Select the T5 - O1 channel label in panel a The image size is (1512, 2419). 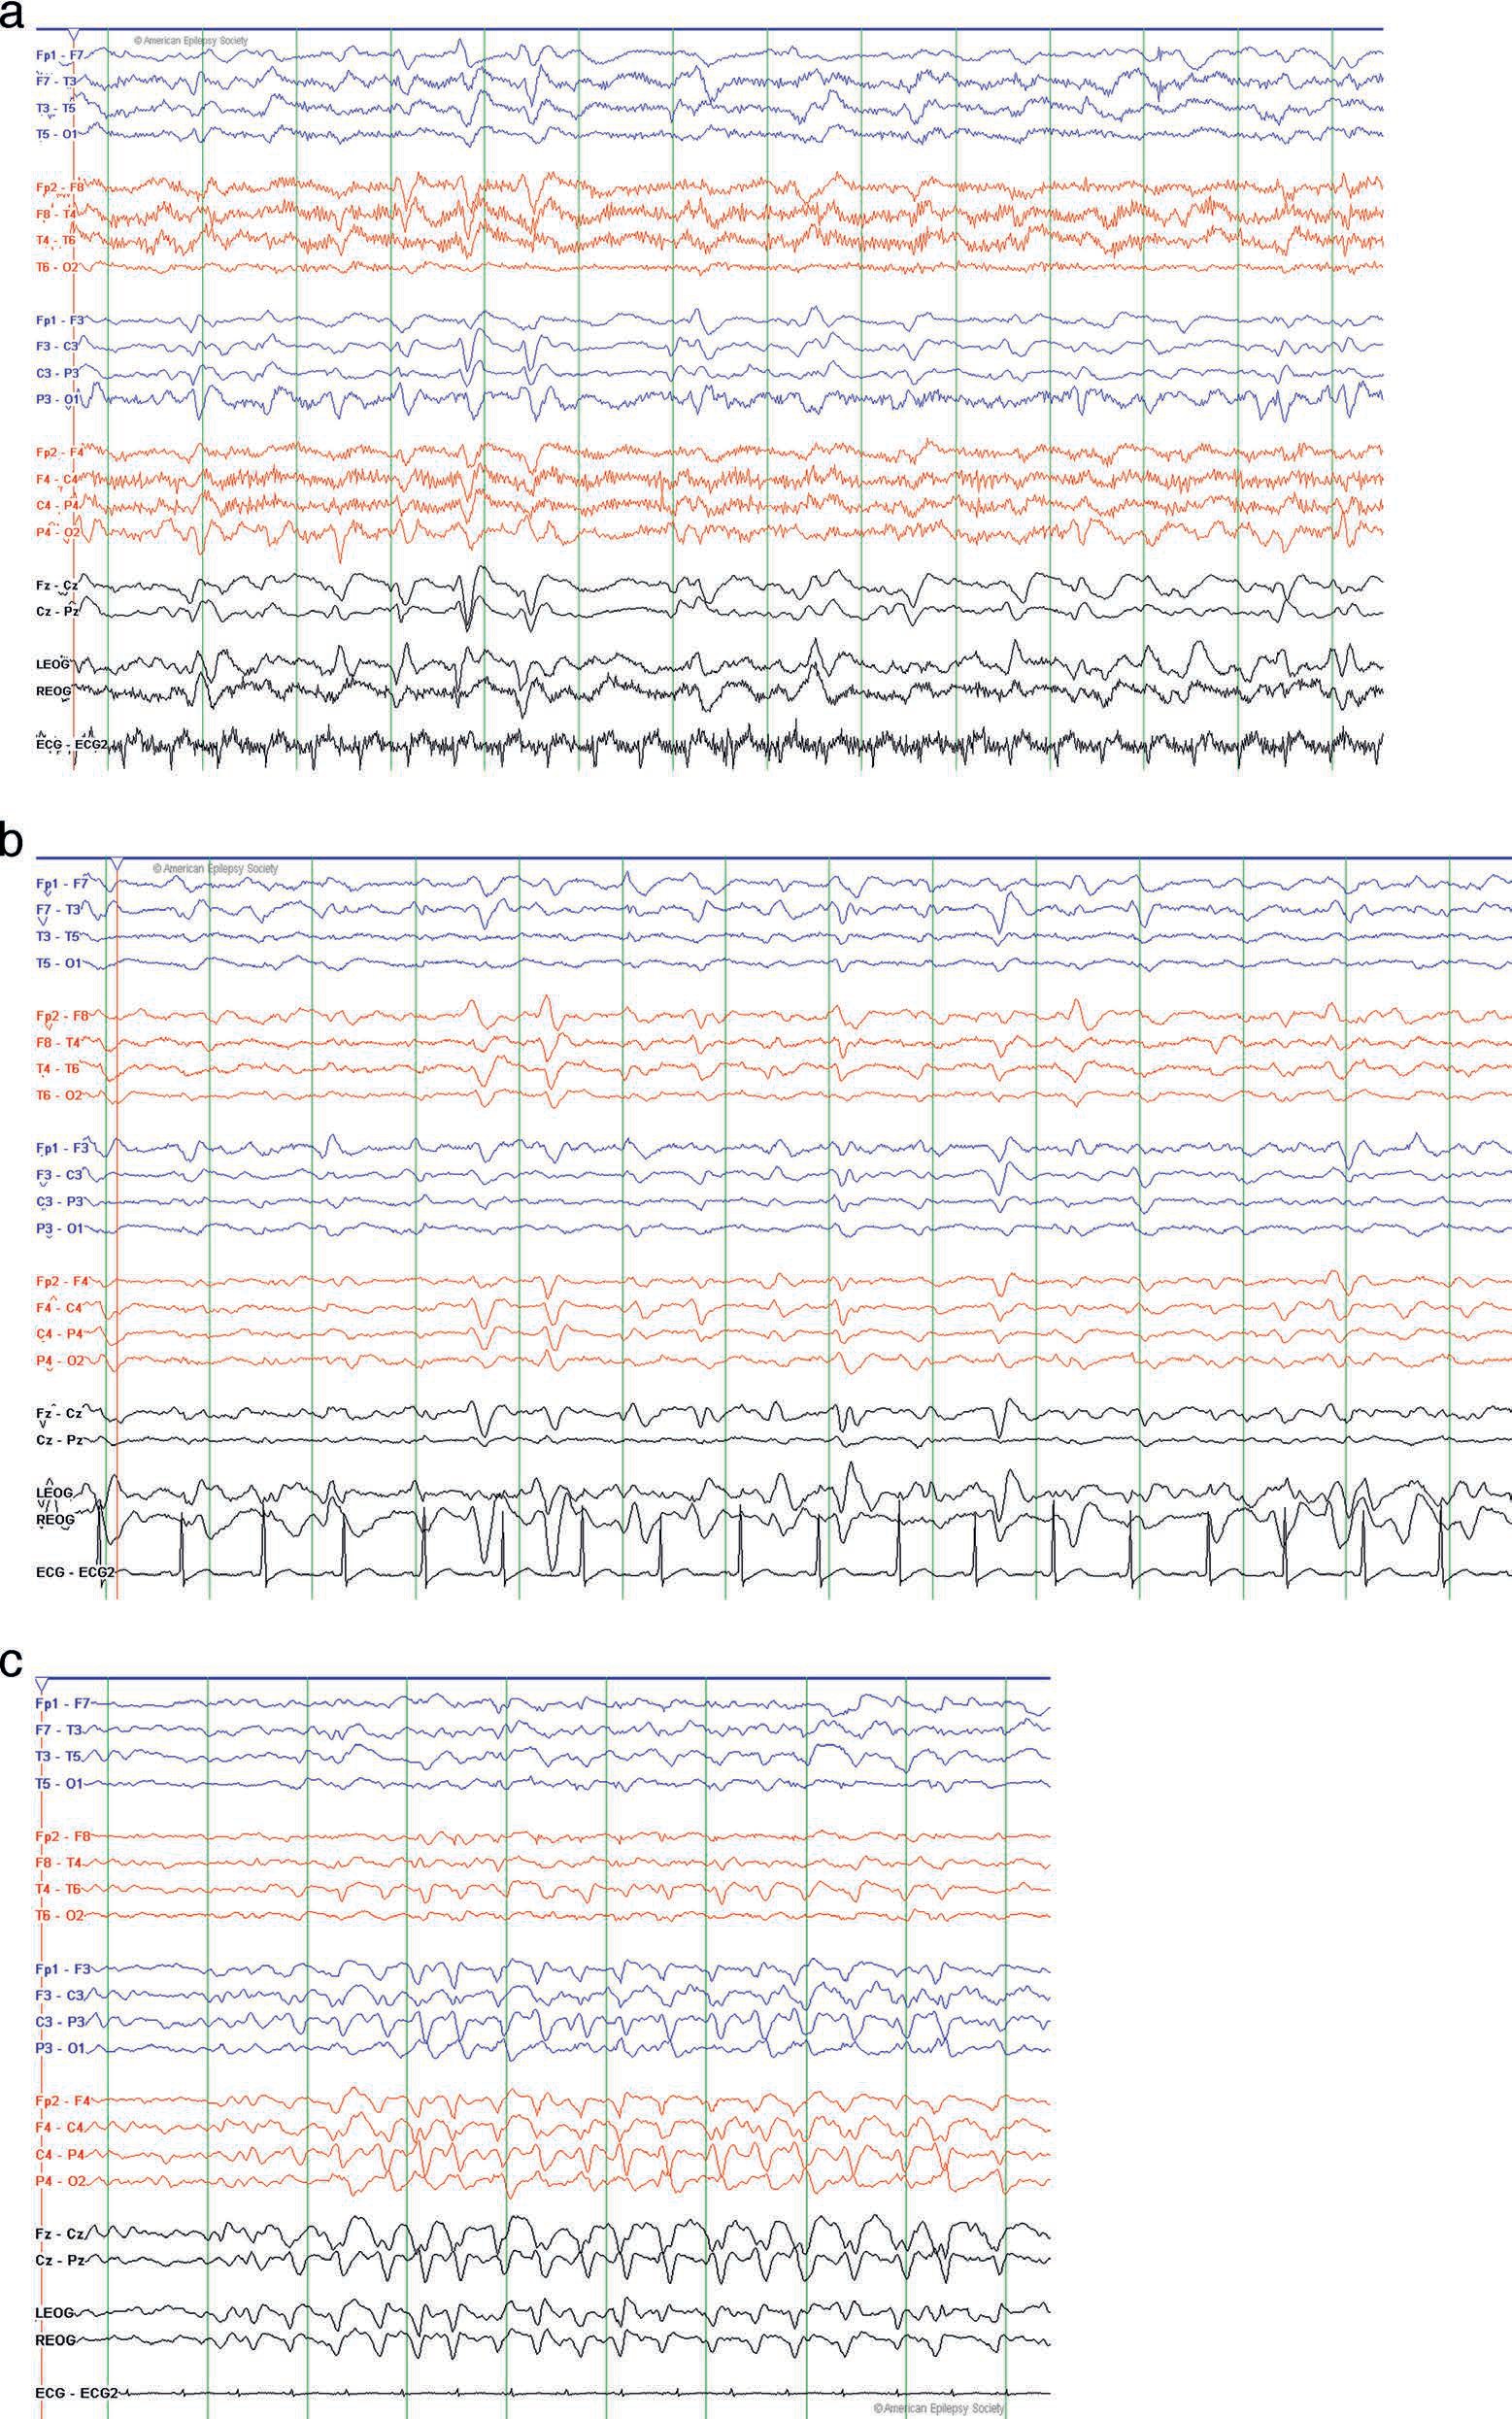[56, 133]
